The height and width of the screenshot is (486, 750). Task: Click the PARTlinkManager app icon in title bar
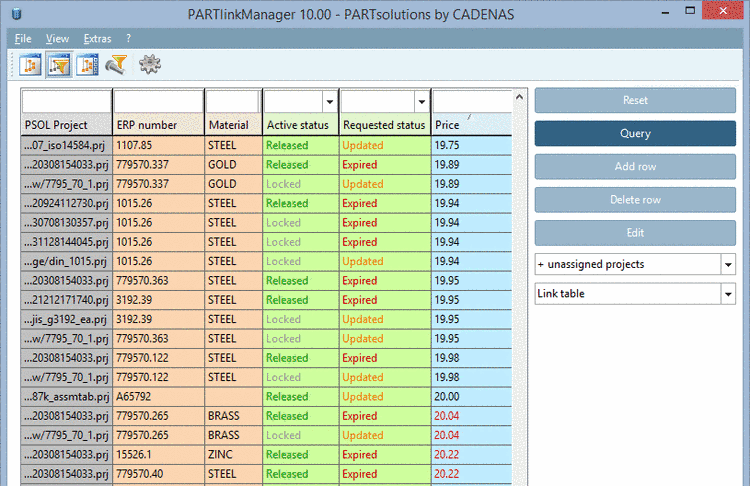coord(16,14)
